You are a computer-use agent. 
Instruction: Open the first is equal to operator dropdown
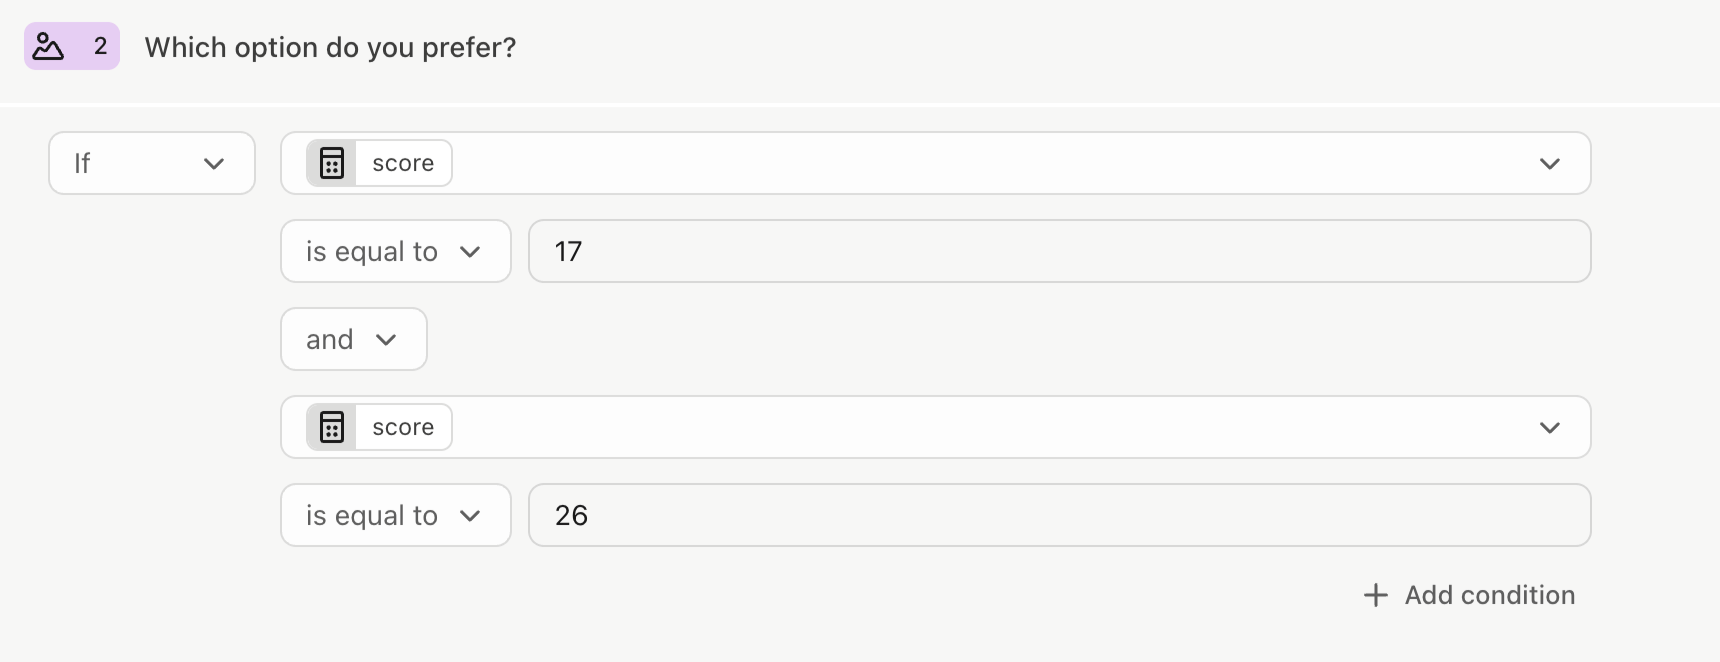[395, 251]
